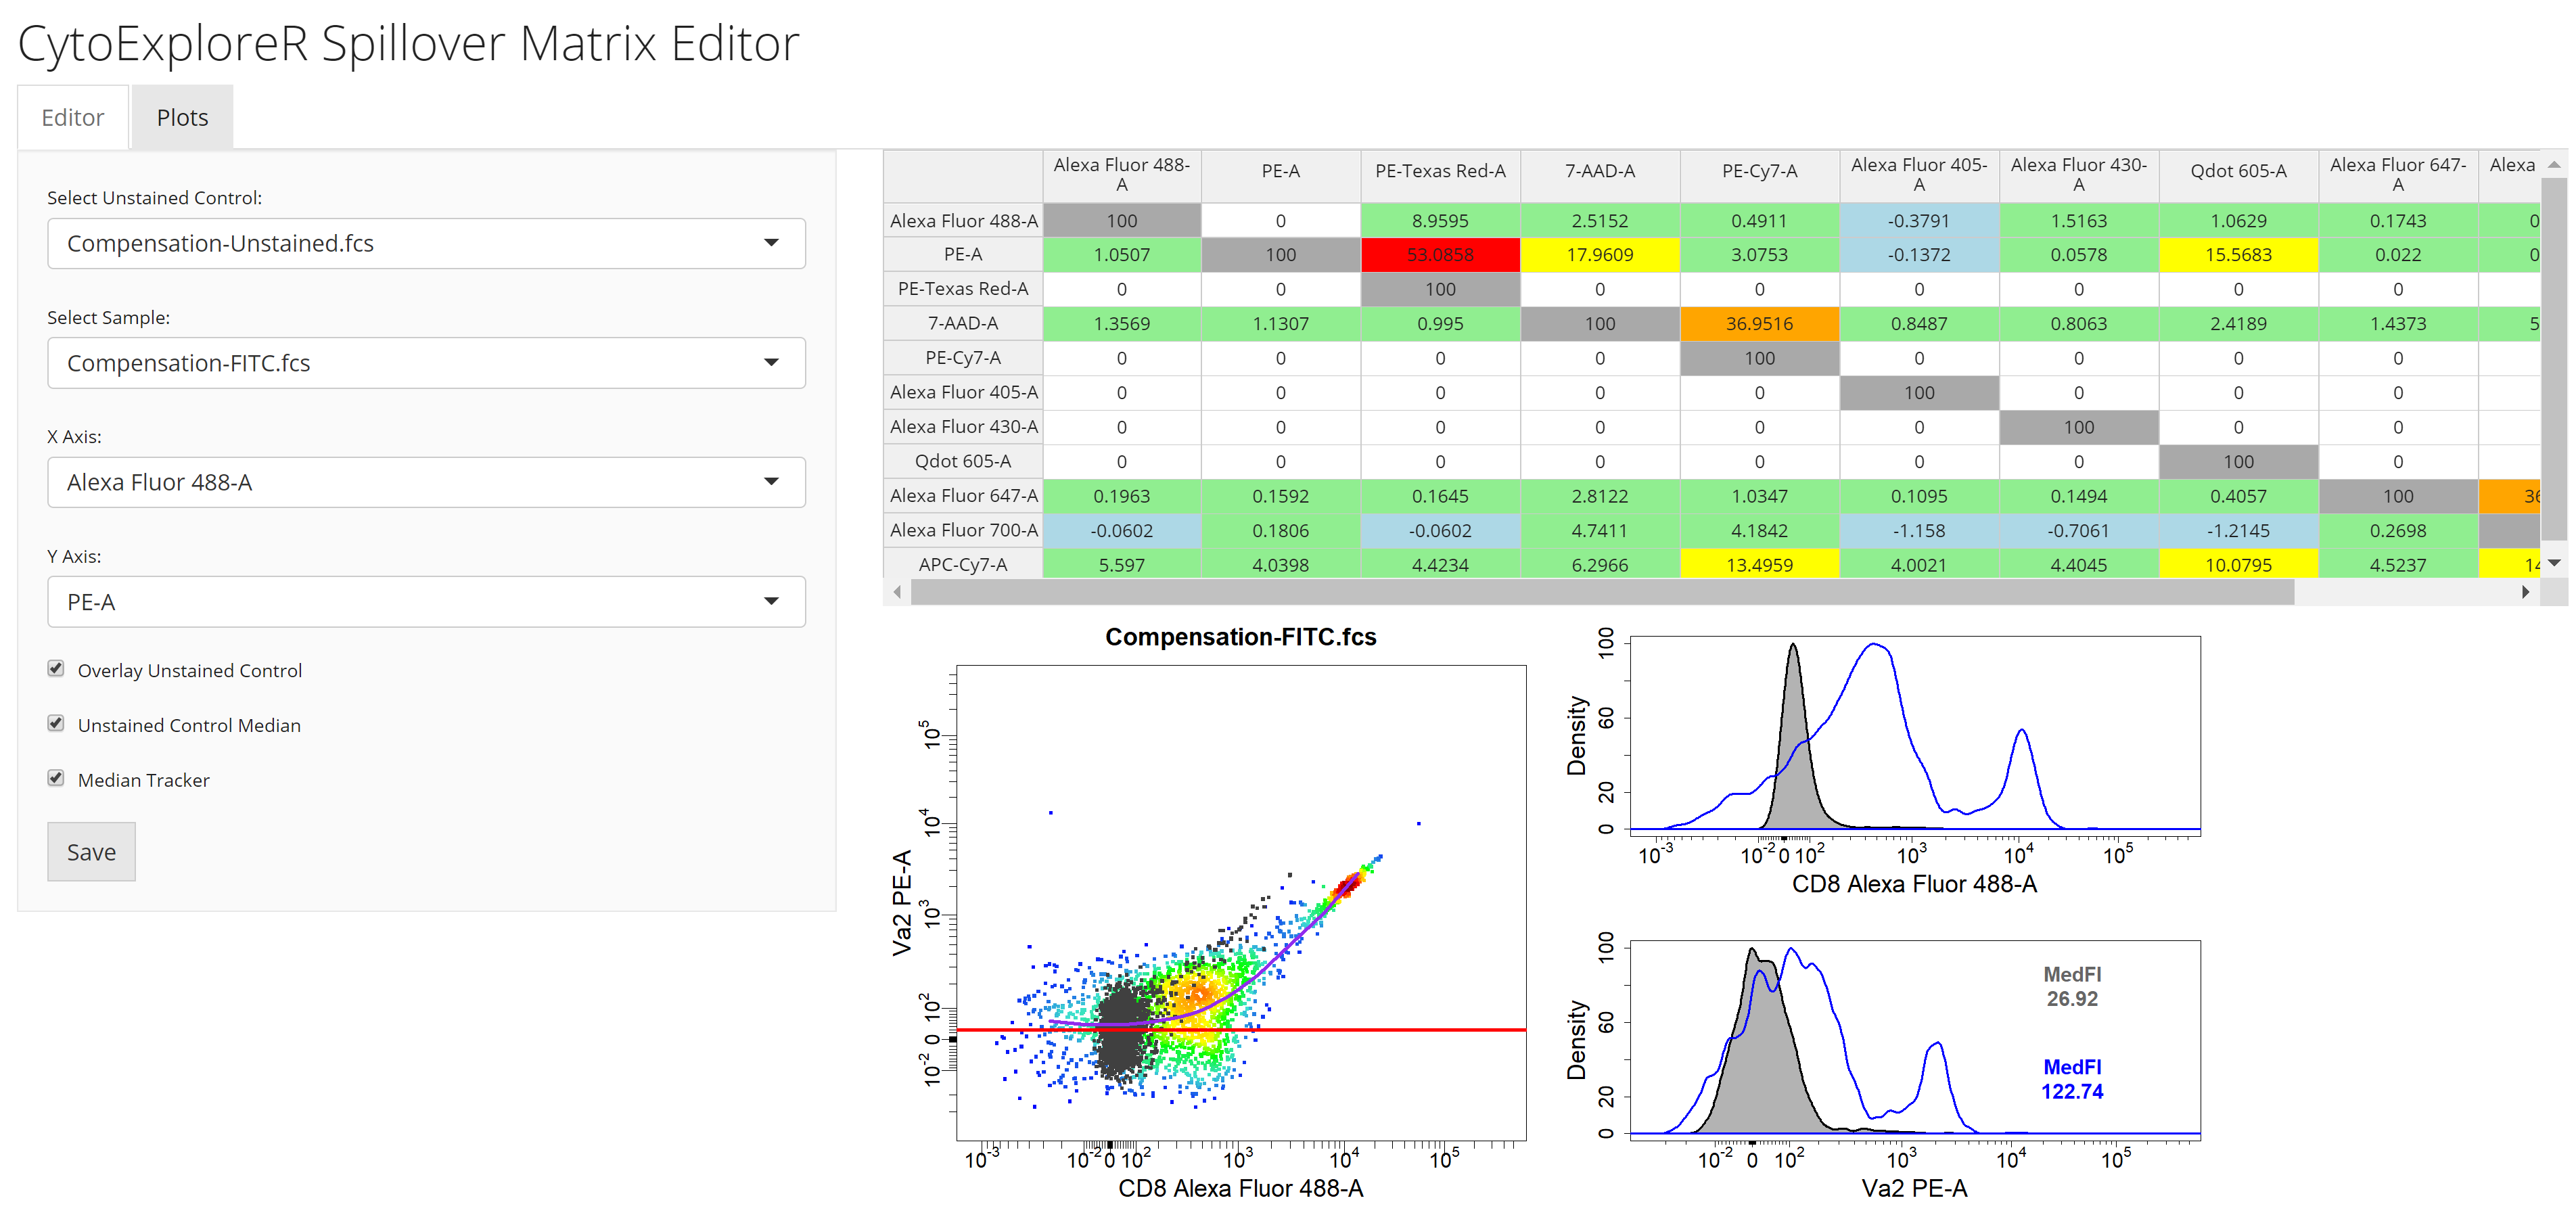Click the PE-Texas Red-A column header
Screen dimensions: 2576x1215
(1440, 171)
